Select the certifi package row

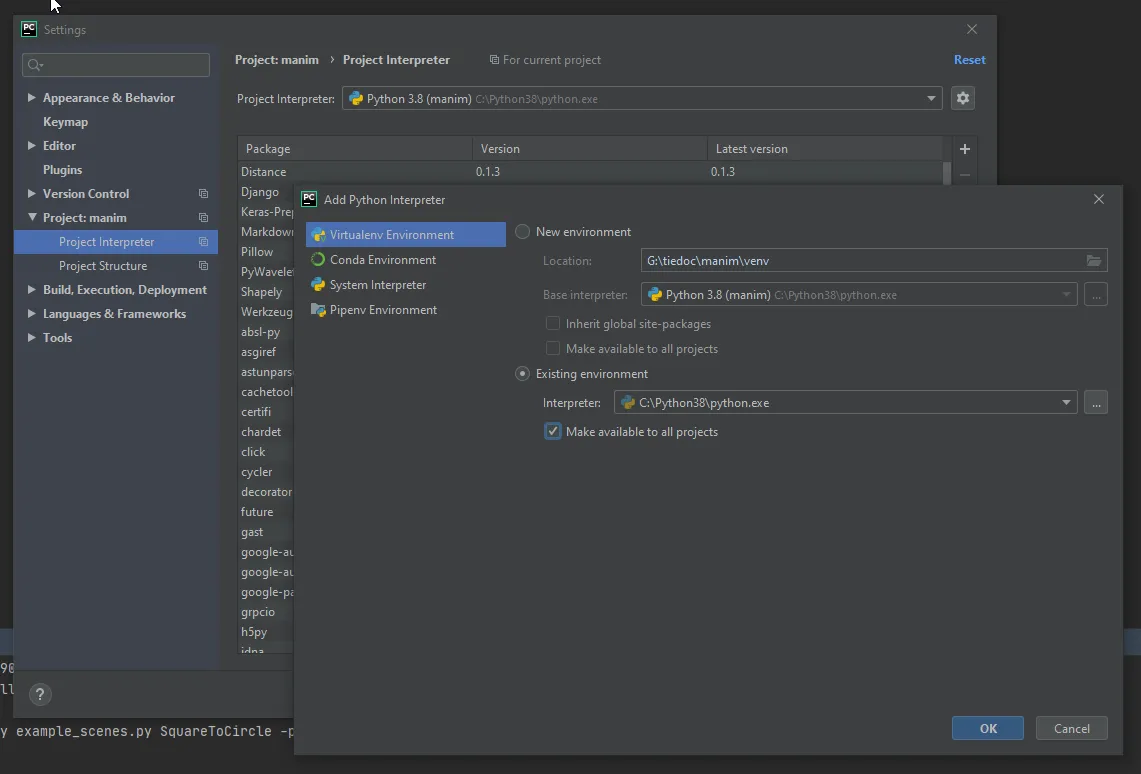pyautogui.click(x=266, y=412)
